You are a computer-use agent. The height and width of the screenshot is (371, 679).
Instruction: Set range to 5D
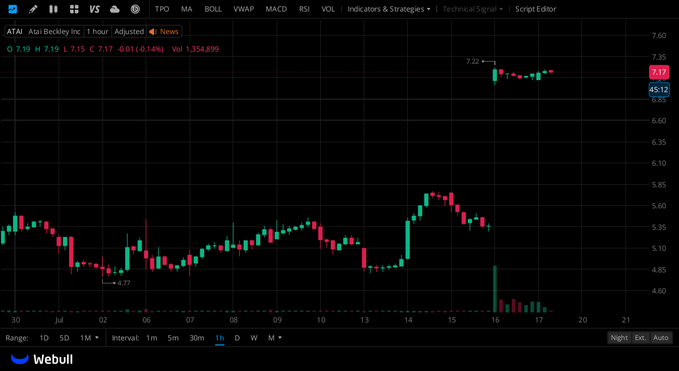[x=64, y=338]
